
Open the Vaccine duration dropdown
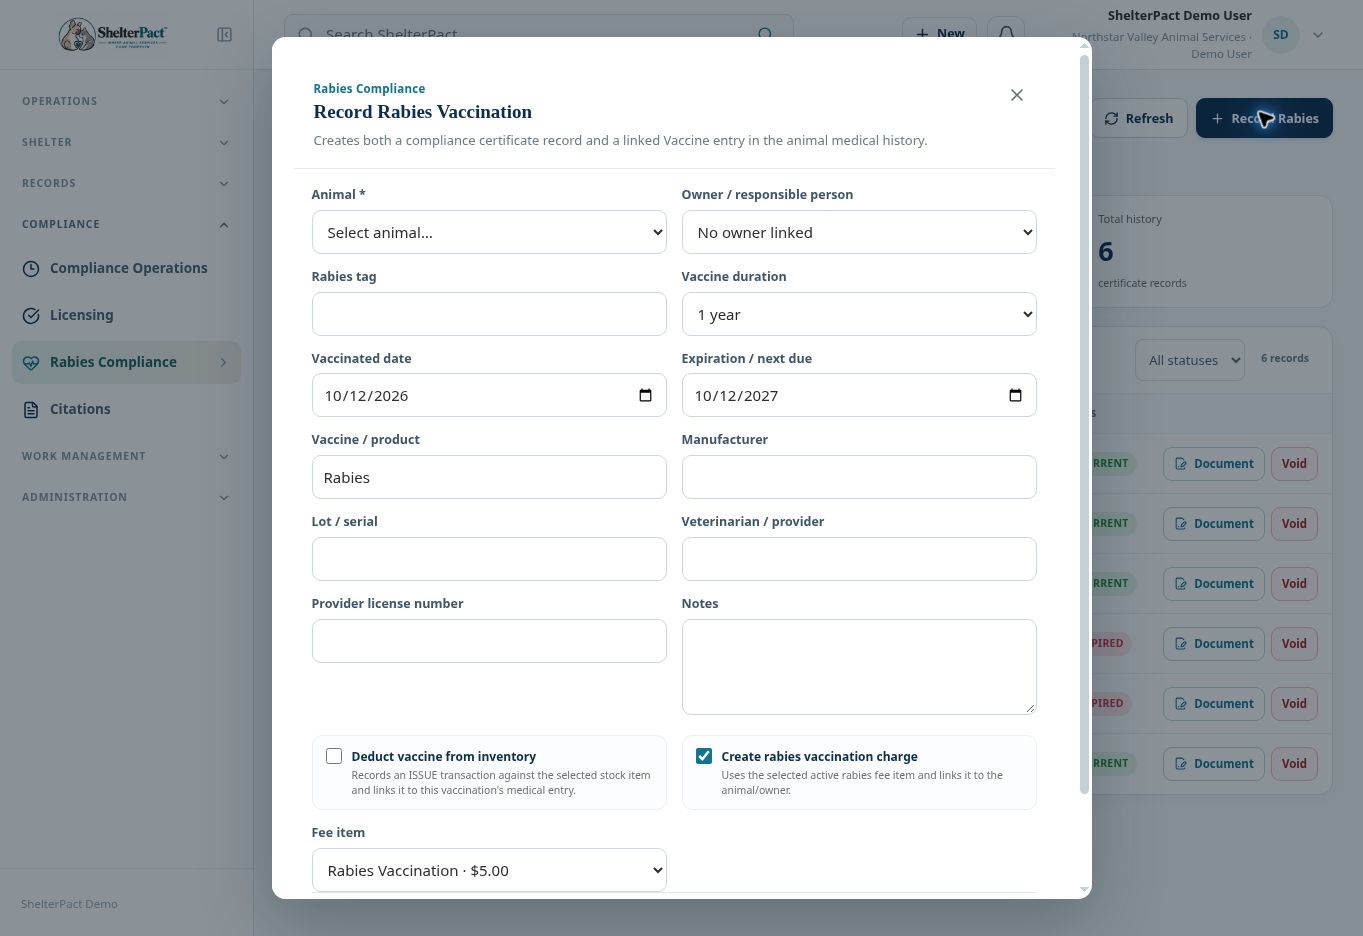click(x=859, y=314)
